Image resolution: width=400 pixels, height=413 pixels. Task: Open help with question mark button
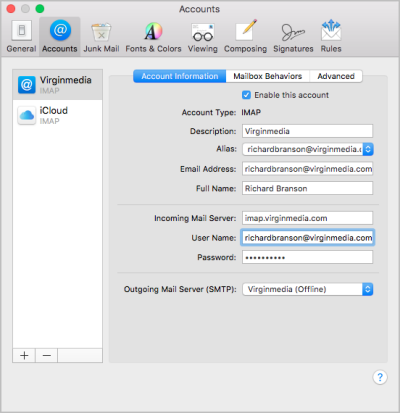380,377
